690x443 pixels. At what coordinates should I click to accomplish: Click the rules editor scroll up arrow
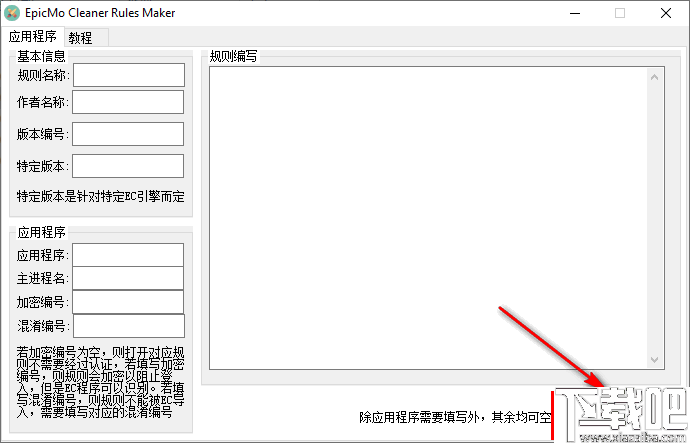[654, 77]
